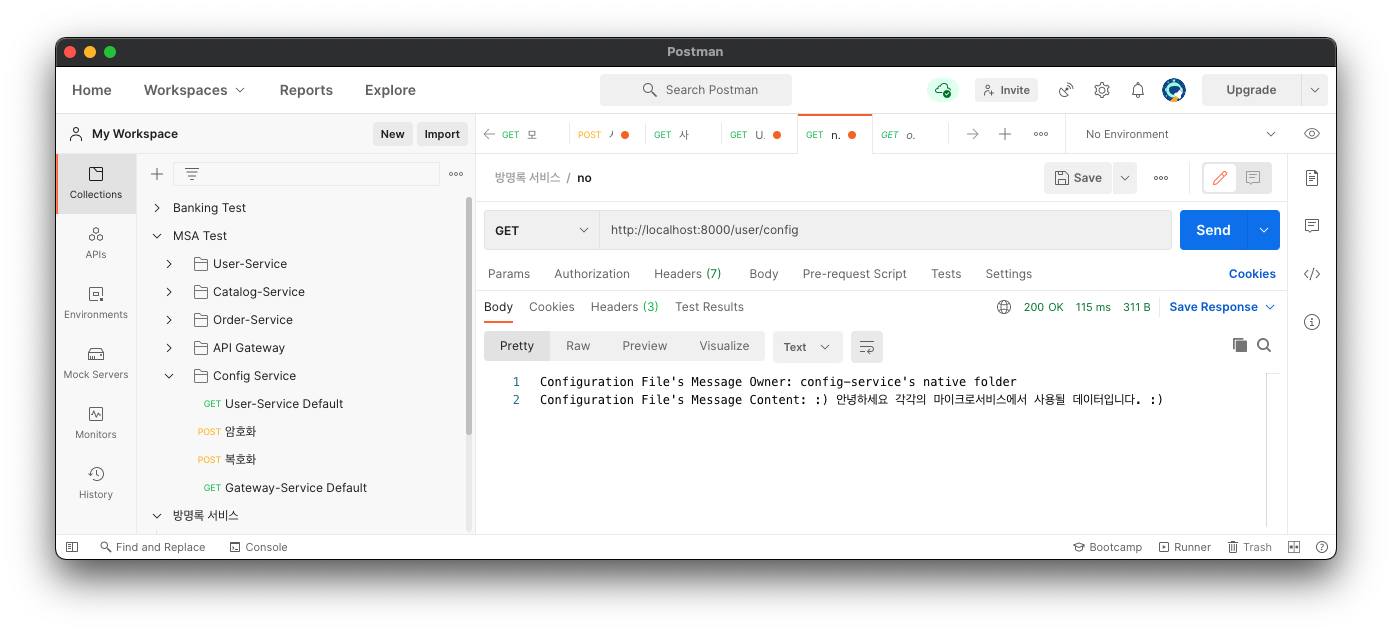Collapse the Config Service folder

169,376
